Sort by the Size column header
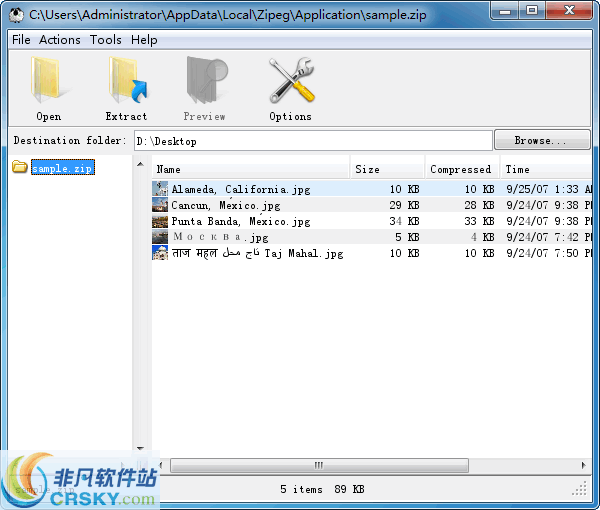 tap(387, 169)
